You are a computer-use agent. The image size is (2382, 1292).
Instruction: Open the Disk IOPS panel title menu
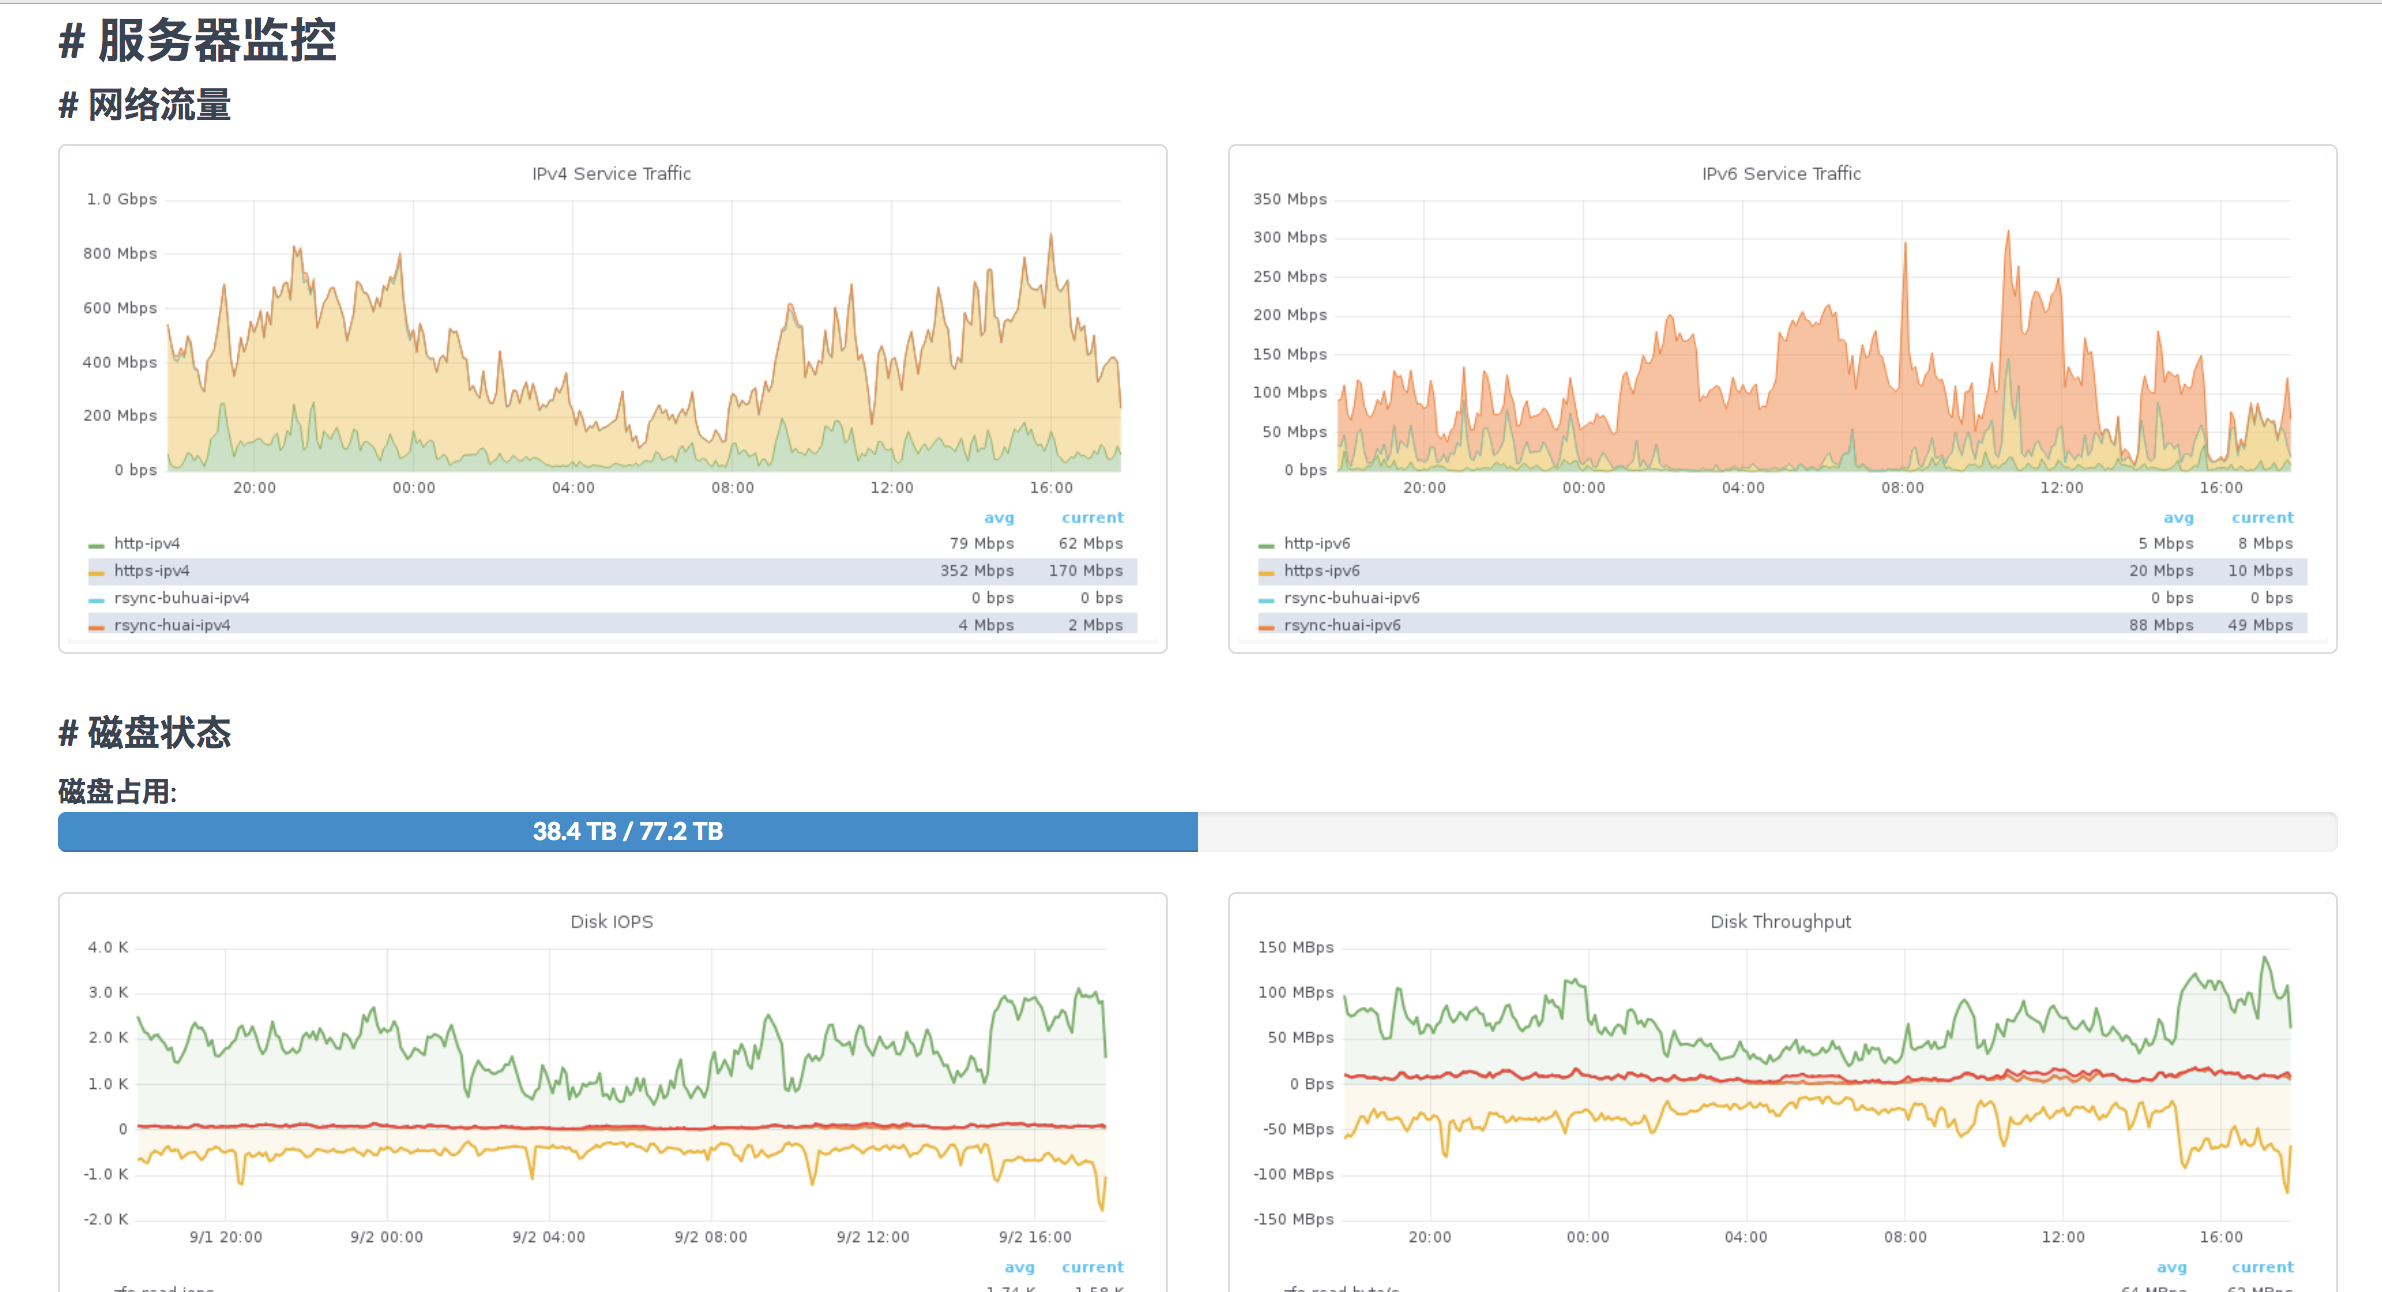[x=612, y=921]
